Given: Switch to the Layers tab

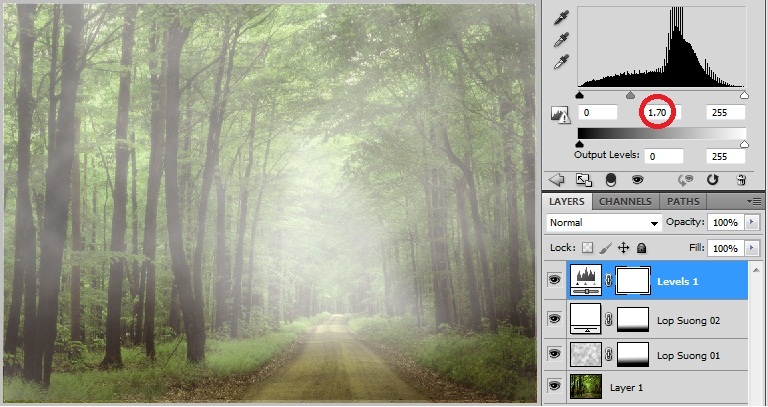Looking at the screenshot, I should point(567,201).
